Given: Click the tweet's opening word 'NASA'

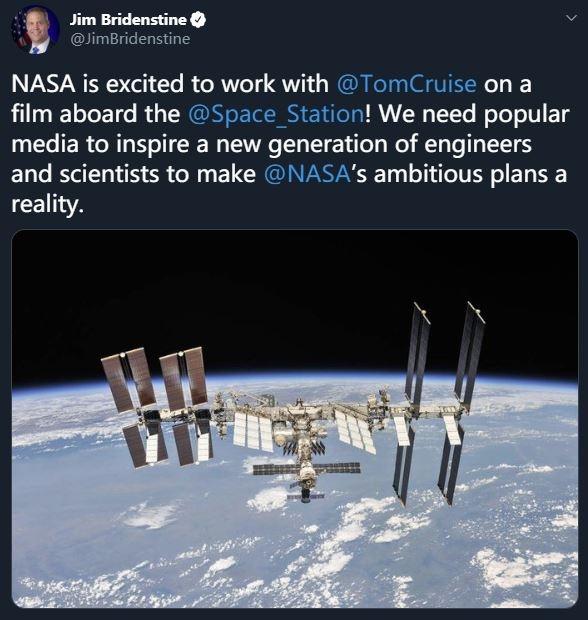Looking at the screenshot, I should 43,84.
